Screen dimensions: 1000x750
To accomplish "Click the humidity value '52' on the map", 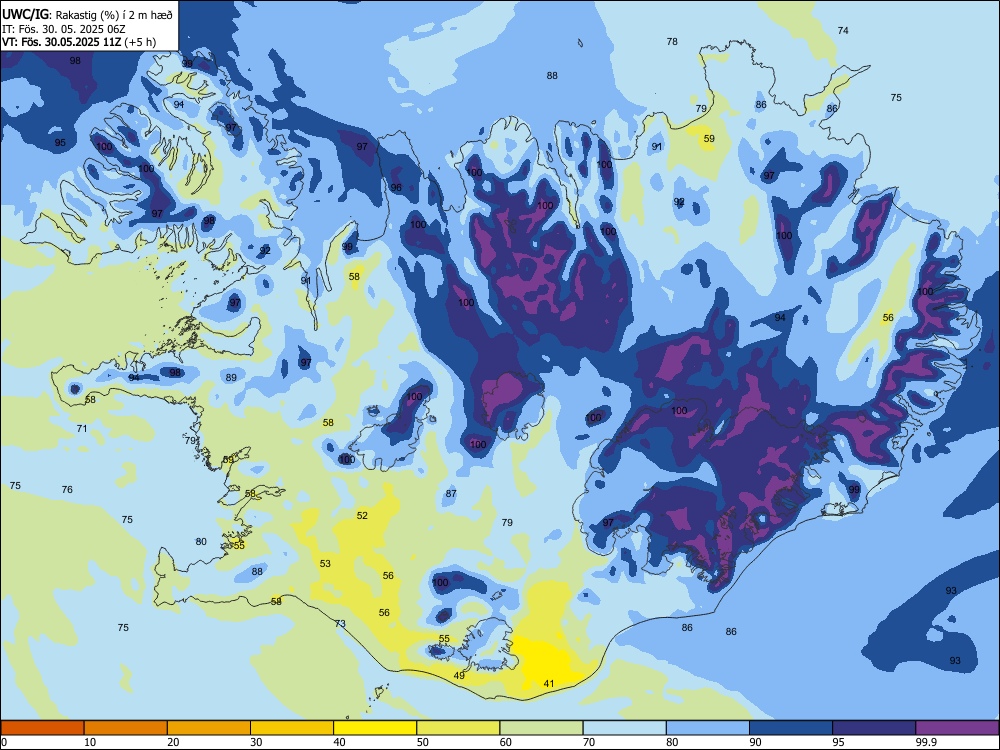I will (x=362, y=515).
